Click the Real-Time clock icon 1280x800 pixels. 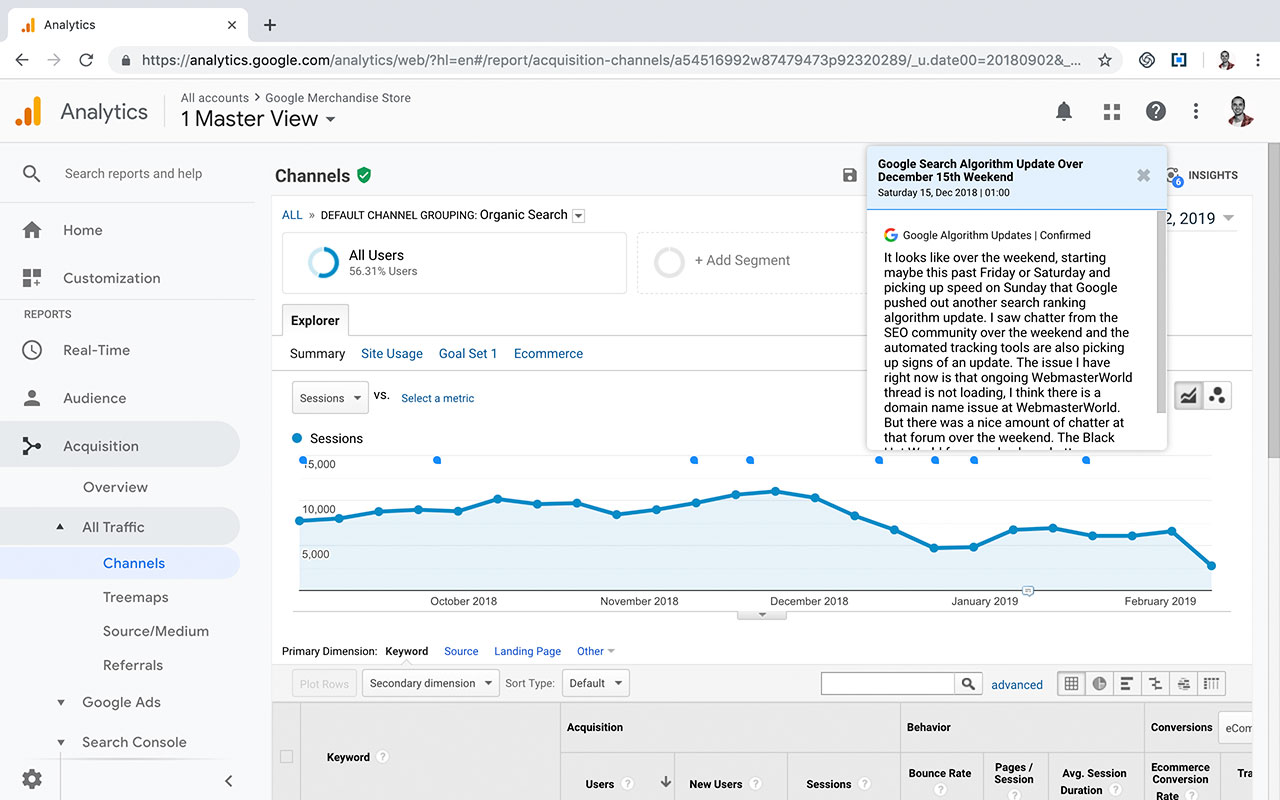tap(32, 350)
